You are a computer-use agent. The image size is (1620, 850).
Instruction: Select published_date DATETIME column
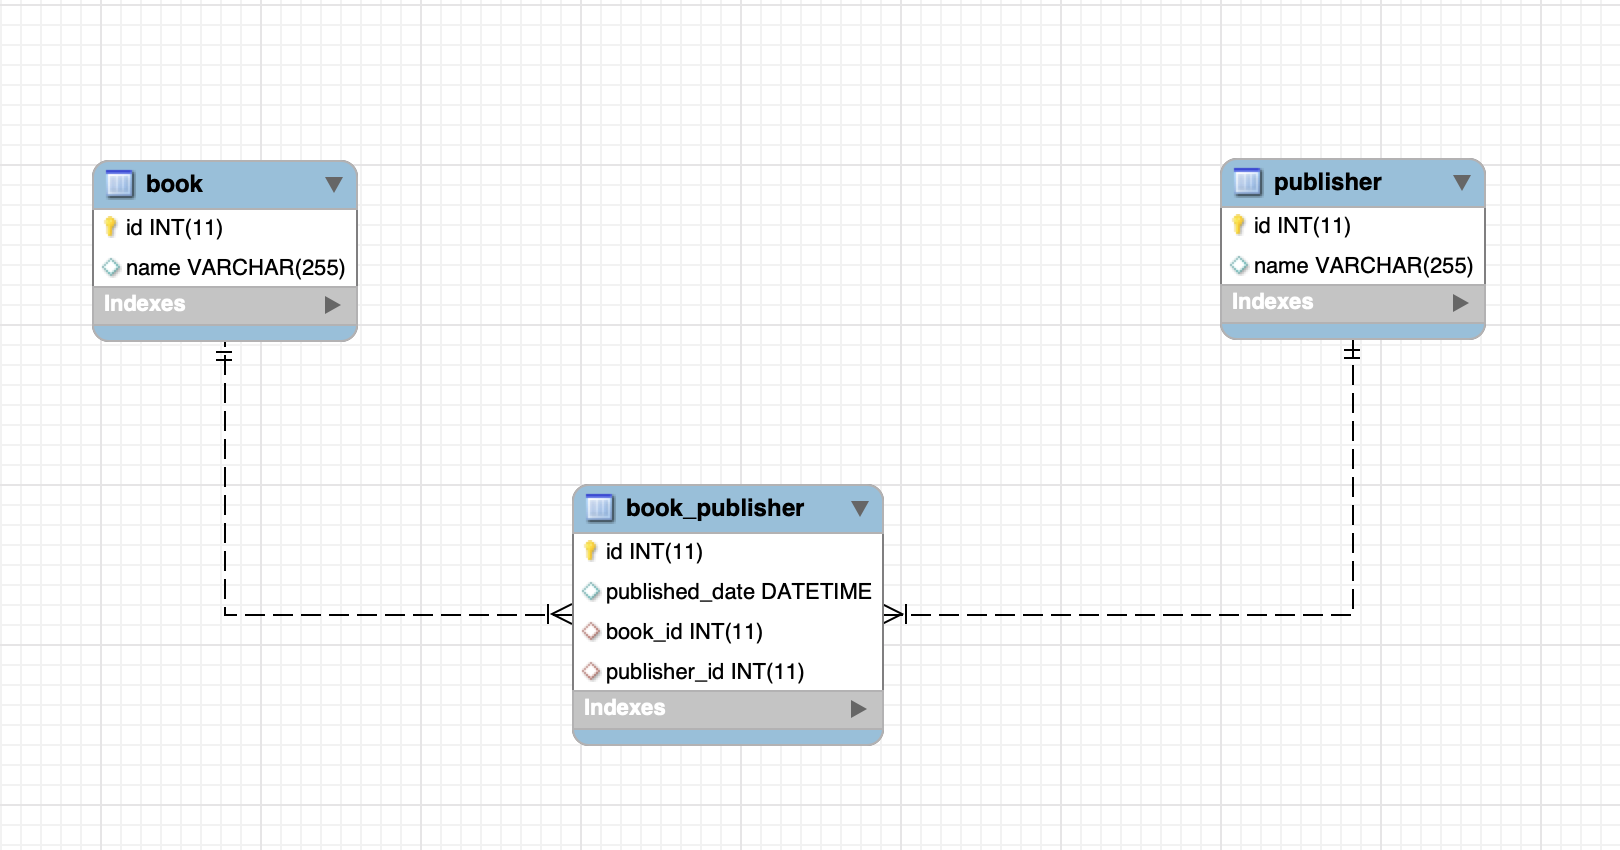coord(738,592)
